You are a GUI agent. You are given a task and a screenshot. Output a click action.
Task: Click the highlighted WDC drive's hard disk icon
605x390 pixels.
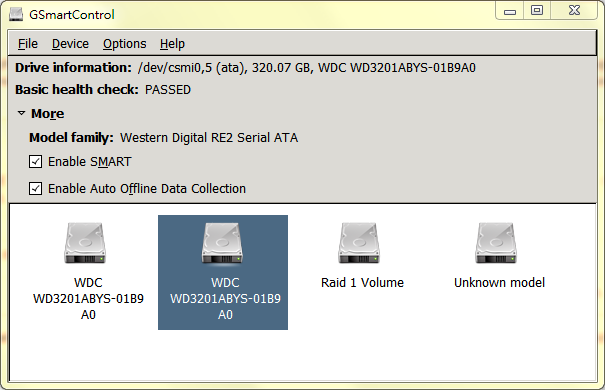point(222,243)
